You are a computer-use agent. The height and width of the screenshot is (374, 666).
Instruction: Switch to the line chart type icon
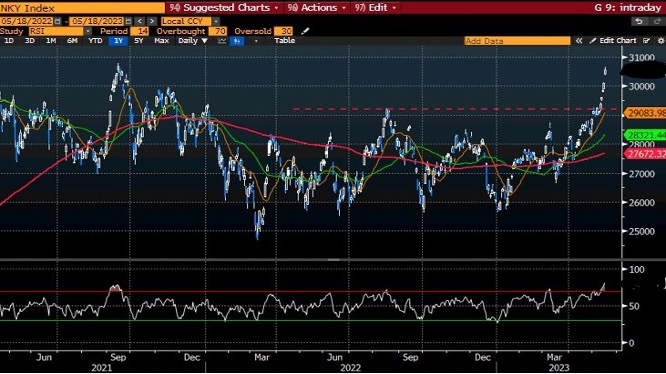coord(222,41)
